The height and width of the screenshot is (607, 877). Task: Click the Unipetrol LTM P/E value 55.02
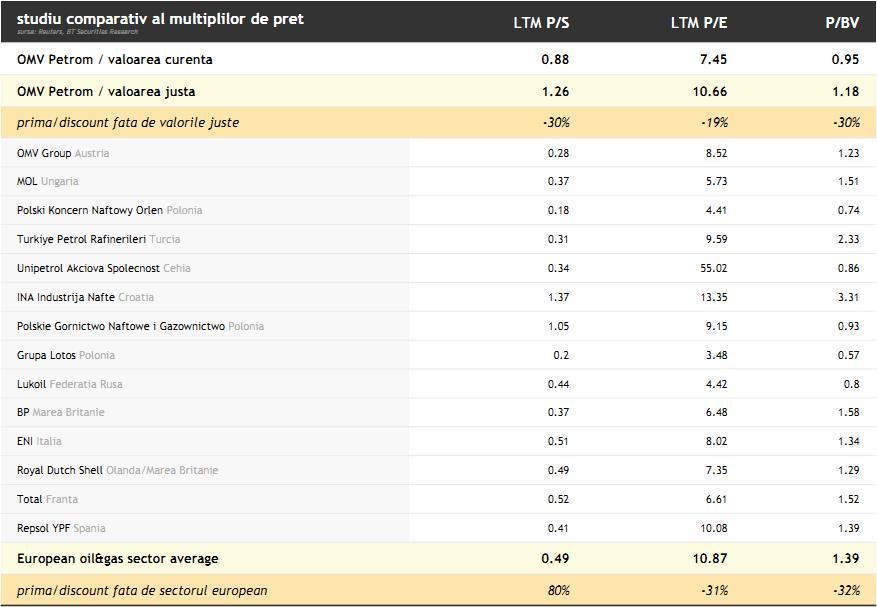coord(714,268)
